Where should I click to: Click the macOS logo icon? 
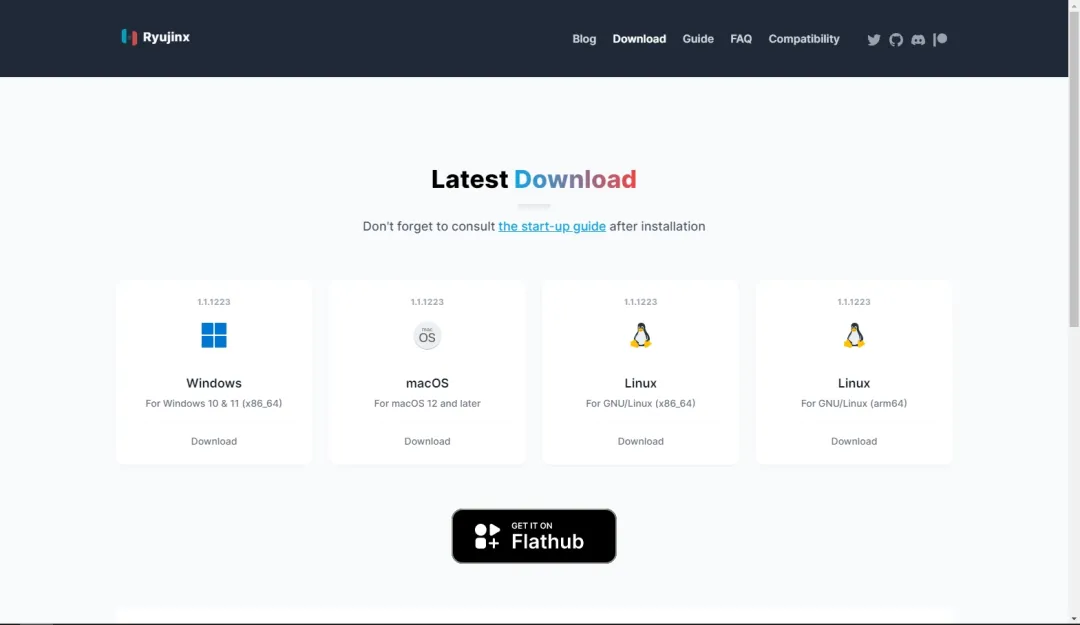[427, 336]
